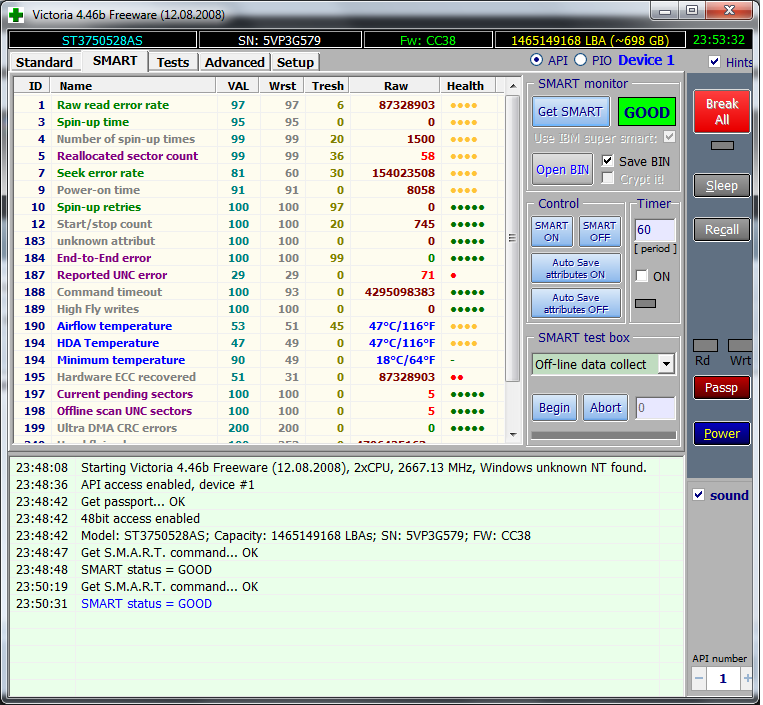This screenshot has width=763, height=705.
Task: Toggle the Crypt it! checkbox
Action: pos(607,178)
